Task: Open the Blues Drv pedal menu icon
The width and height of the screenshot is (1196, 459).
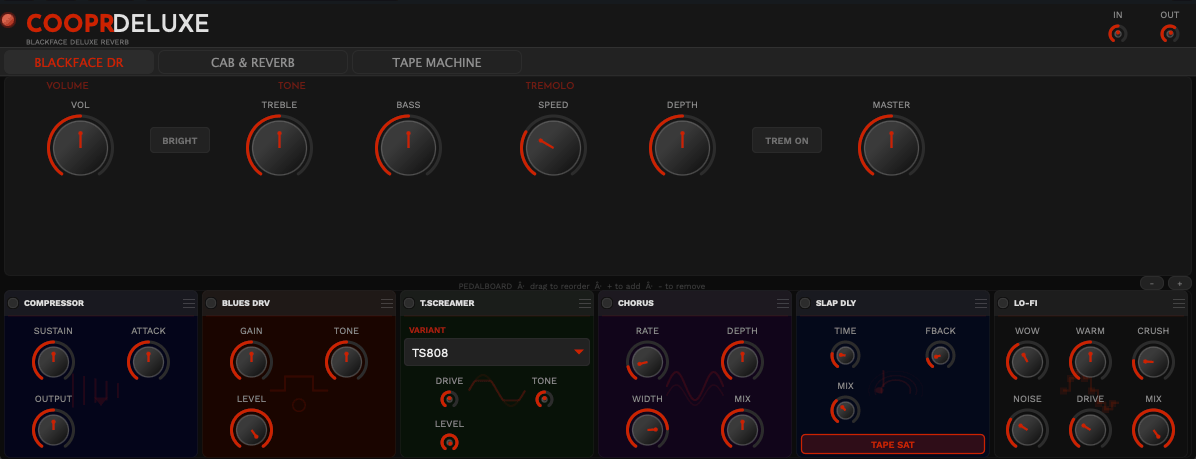Action: click(387, 303)
